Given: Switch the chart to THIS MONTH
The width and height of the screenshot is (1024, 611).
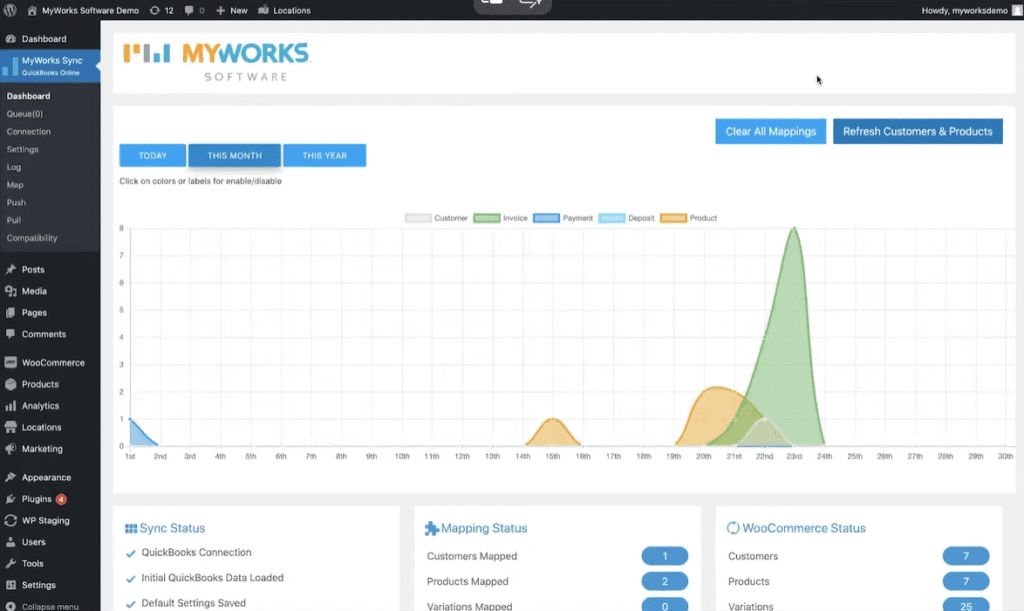Looking at the screenshot, I should [x=234, y=155].
